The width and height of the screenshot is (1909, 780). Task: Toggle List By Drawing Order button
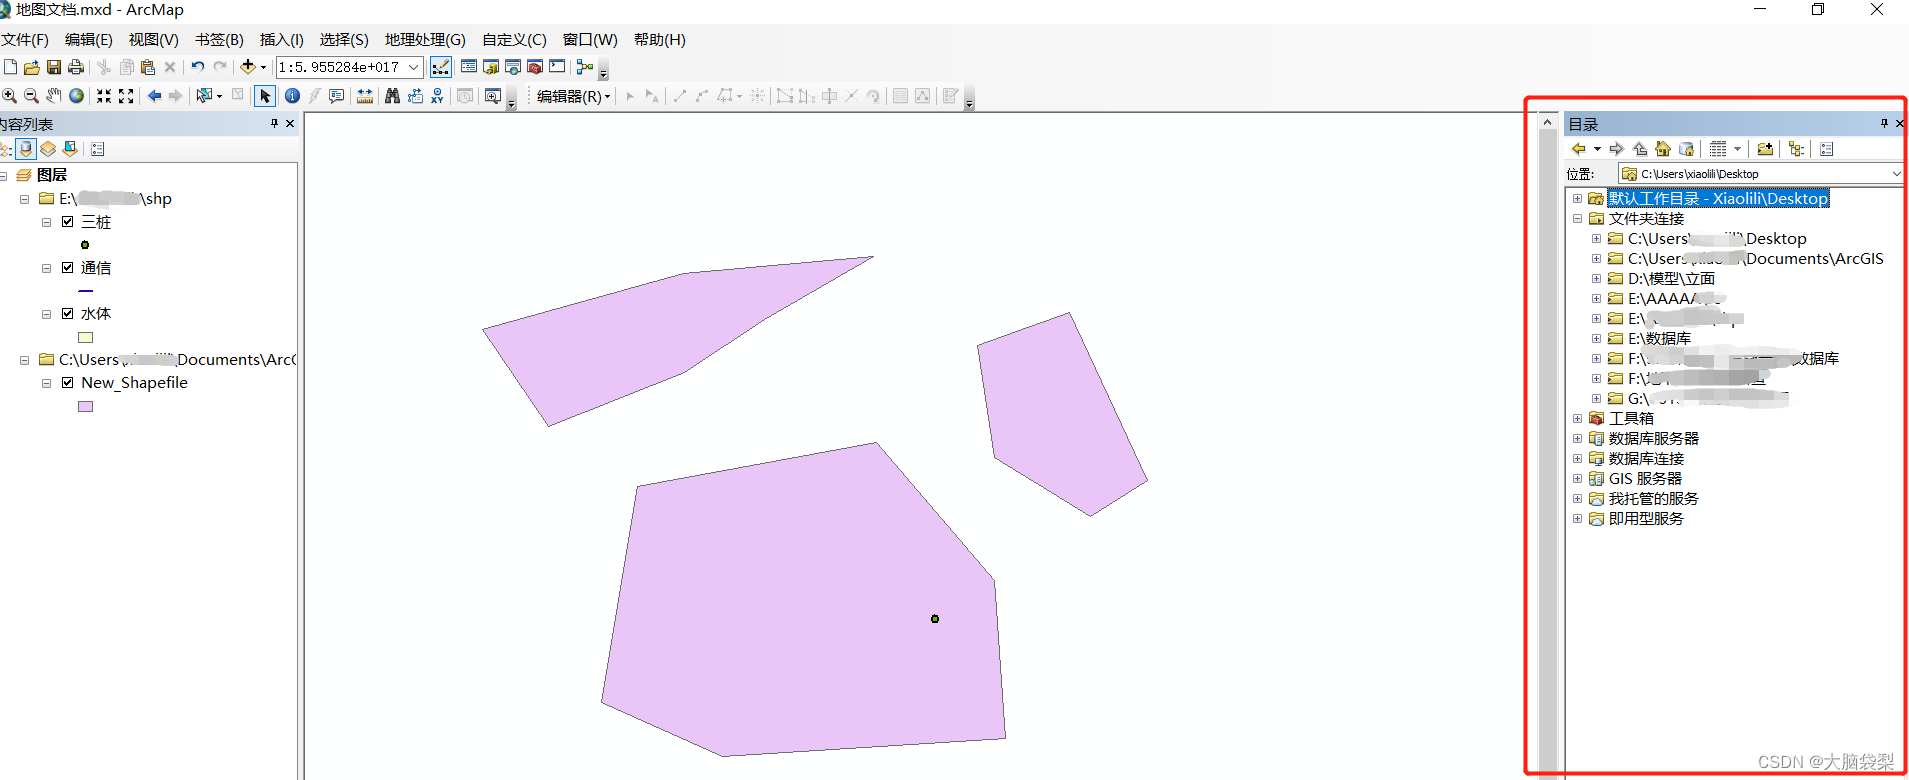point(4,149)
